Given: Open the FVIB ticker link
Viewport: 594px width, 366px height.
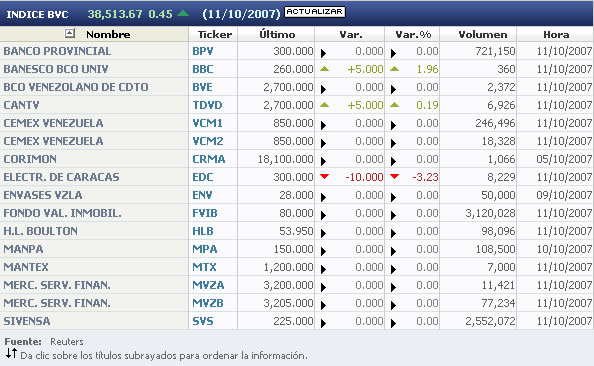Looking at the screenshot, I should click(205, 213).
